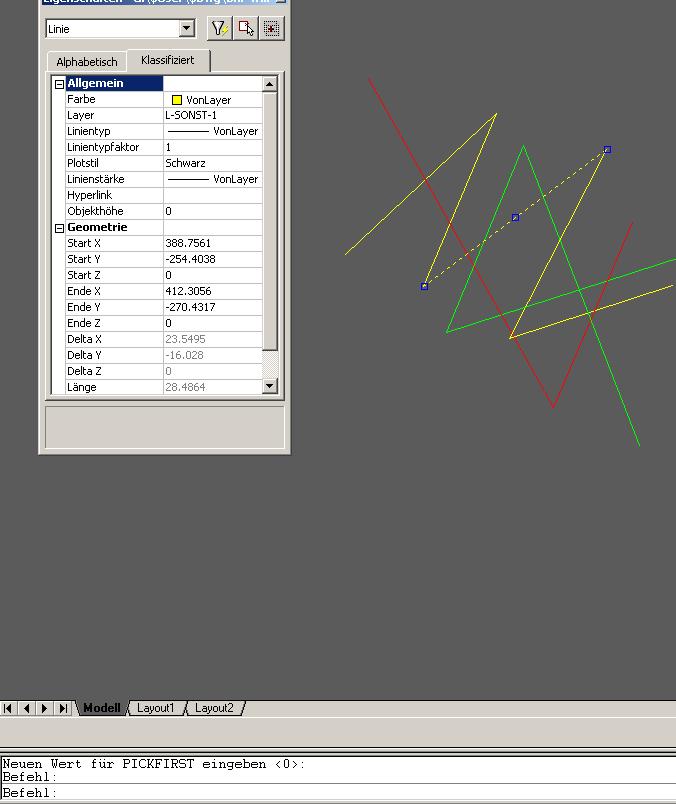The width and height of the screenshot is (676, 804).
Task: Click the Ende Y value -270.4317
Action: click(212, 307)
